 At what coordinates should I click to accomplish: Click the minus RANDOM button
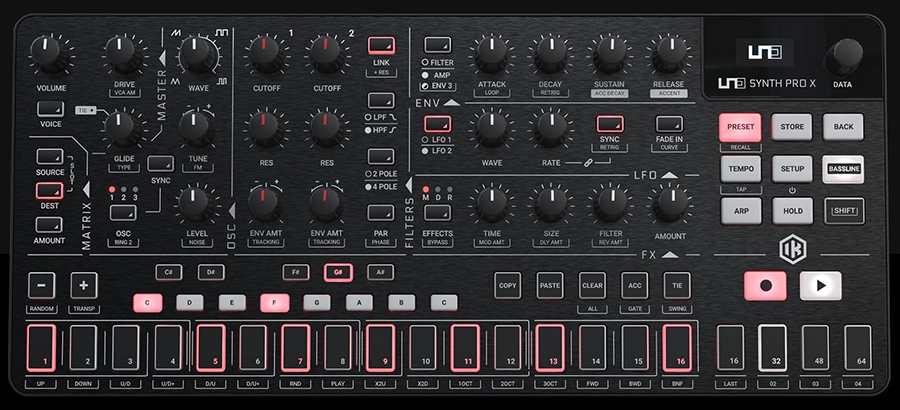point(42,285)
